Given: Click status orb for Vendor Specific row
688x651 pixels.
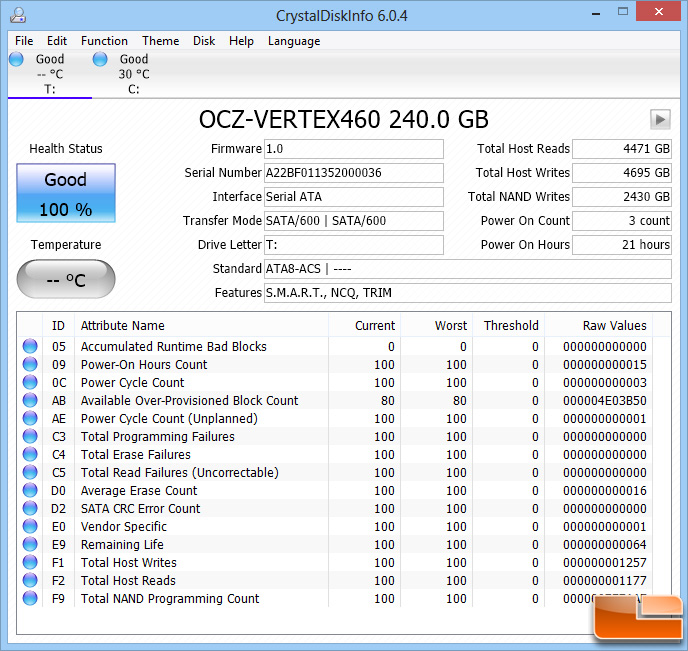Looking at the screenshot, I should point(30,526).
